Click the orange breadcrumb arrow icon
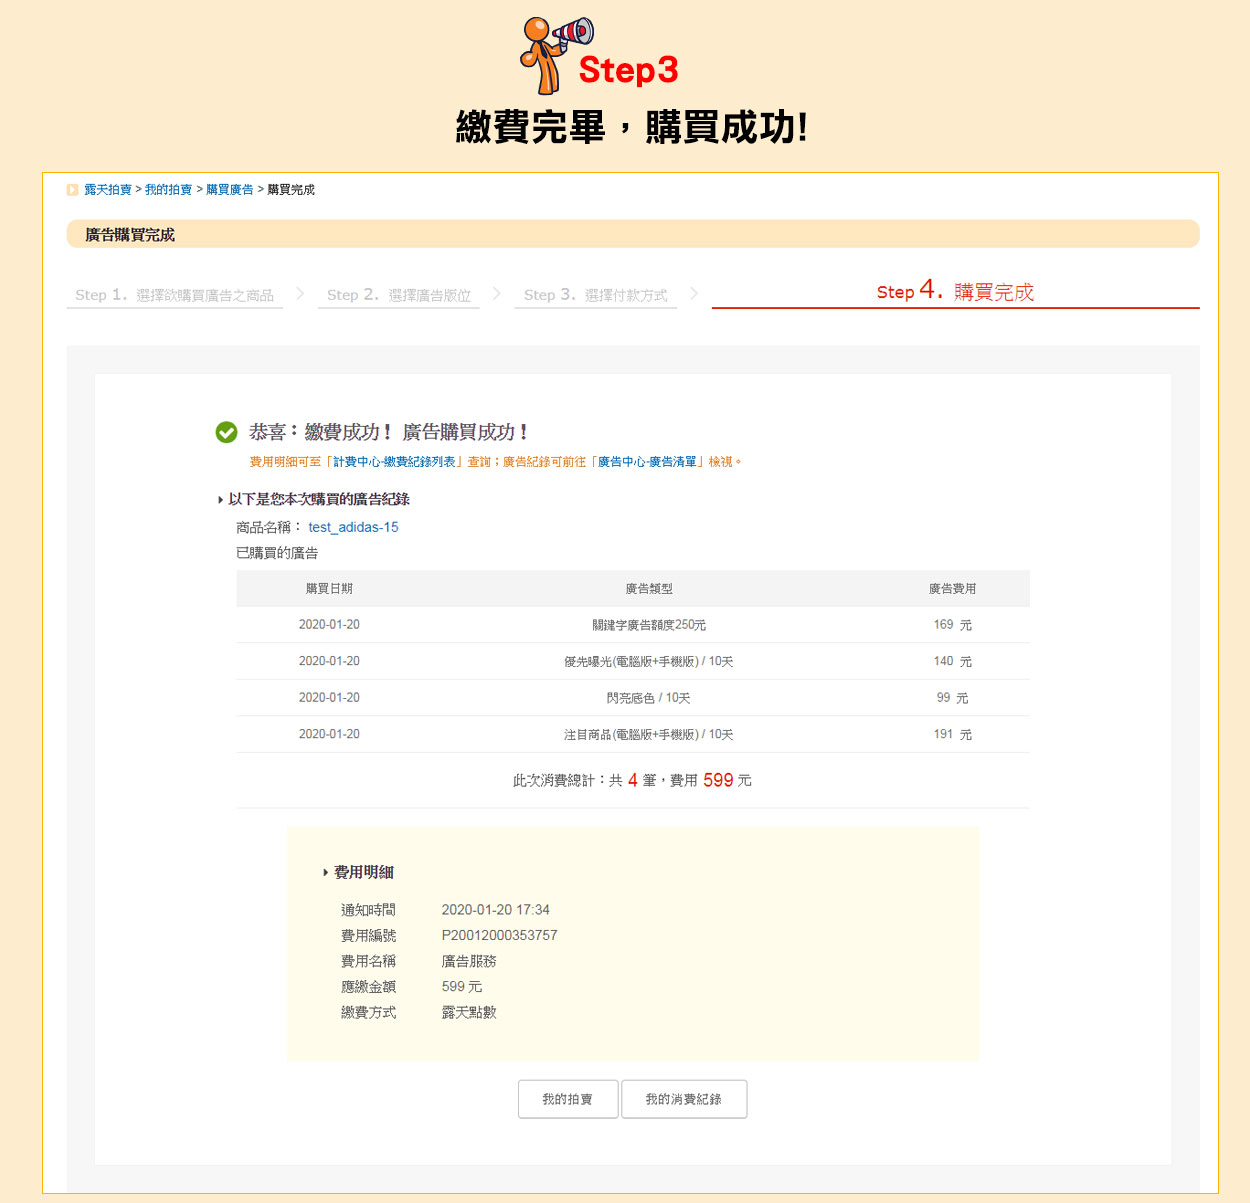1250x1203 pixels. pyautogui.click(x=72, y=190)
